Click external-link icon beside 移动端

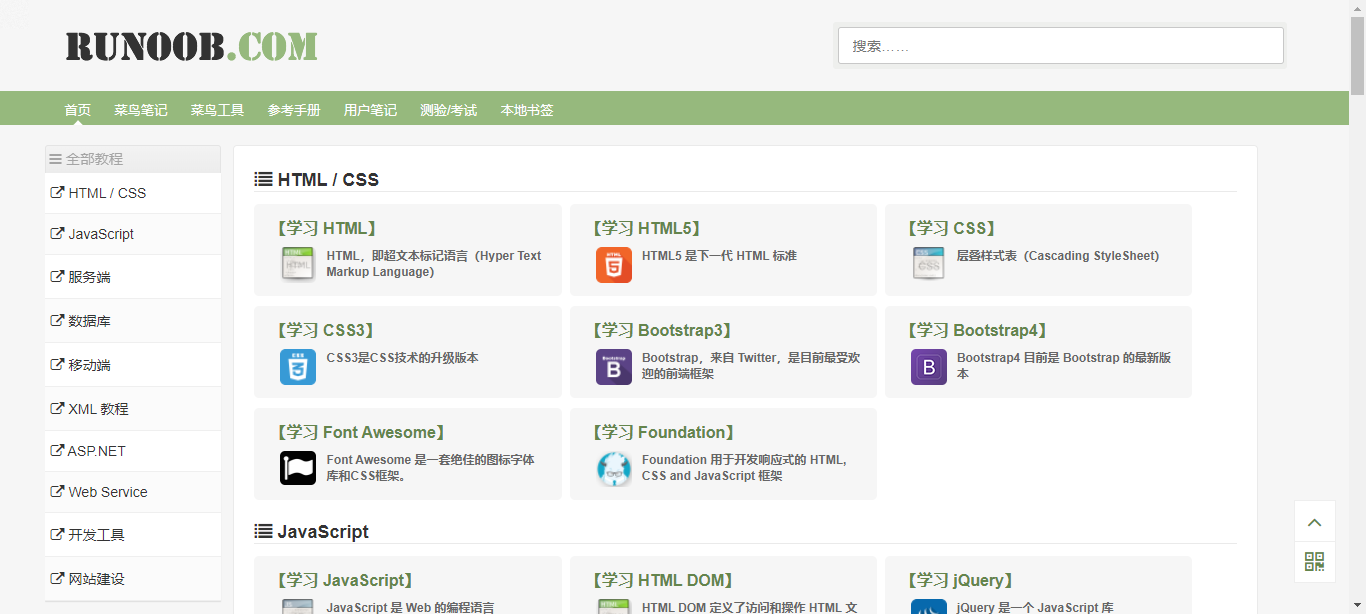[57, 365]
